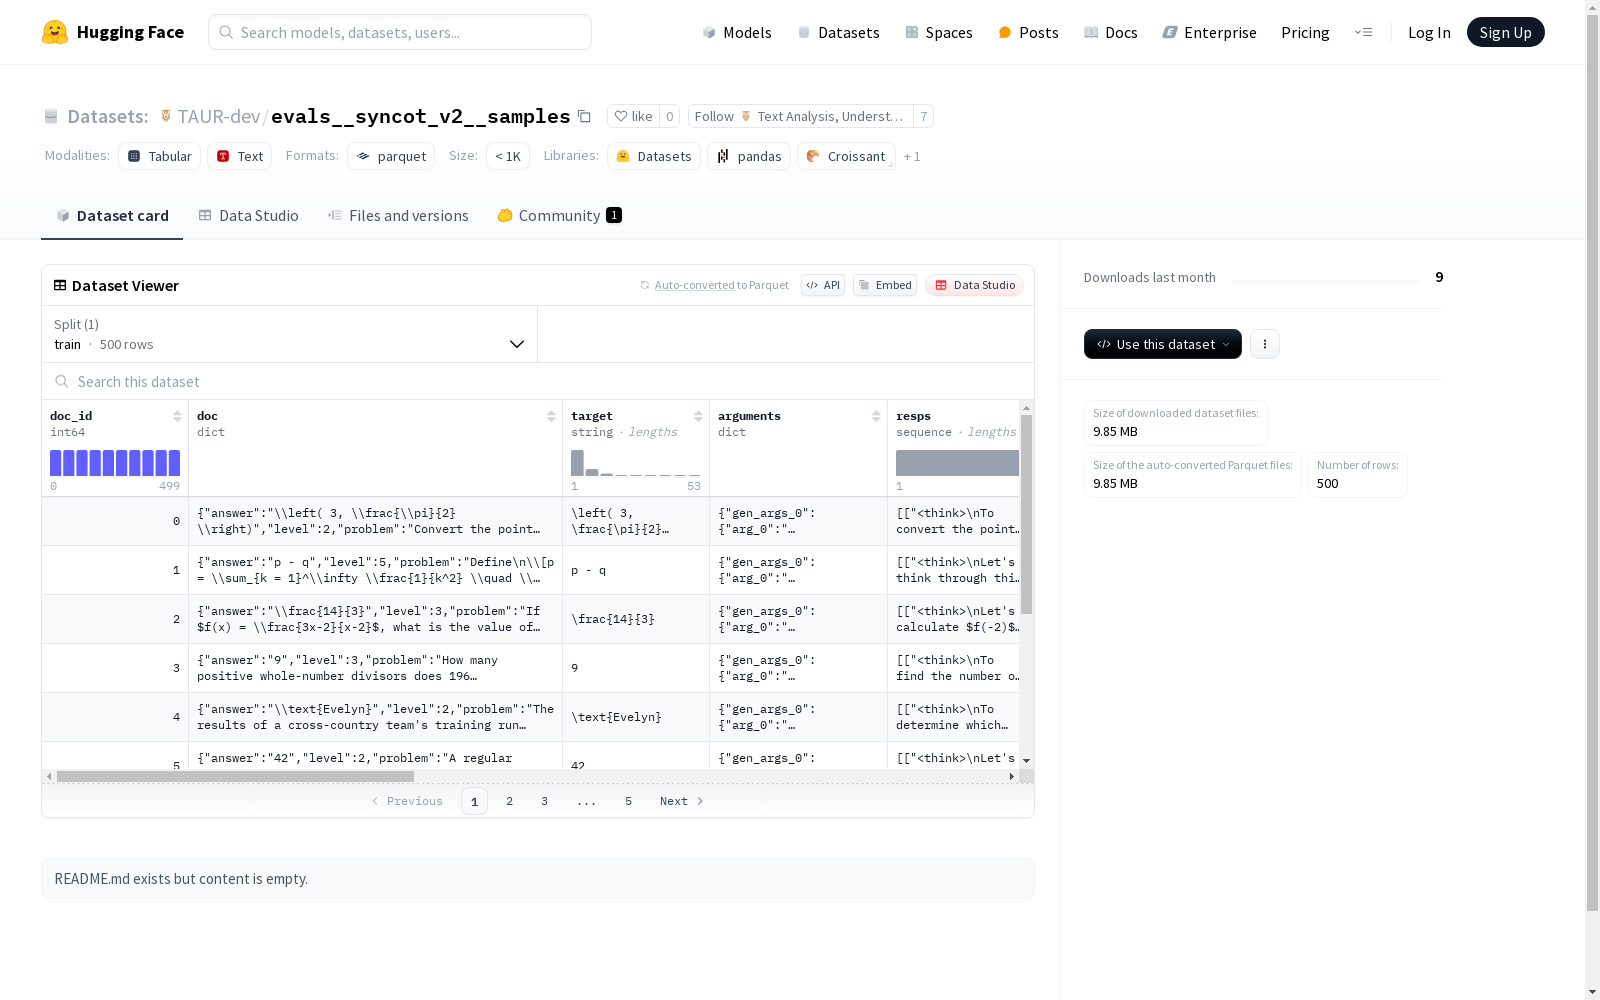Click the doc_id histogram distribution bars
The height and width of the screenshot is (1000, 1600).
pos(115,463)
